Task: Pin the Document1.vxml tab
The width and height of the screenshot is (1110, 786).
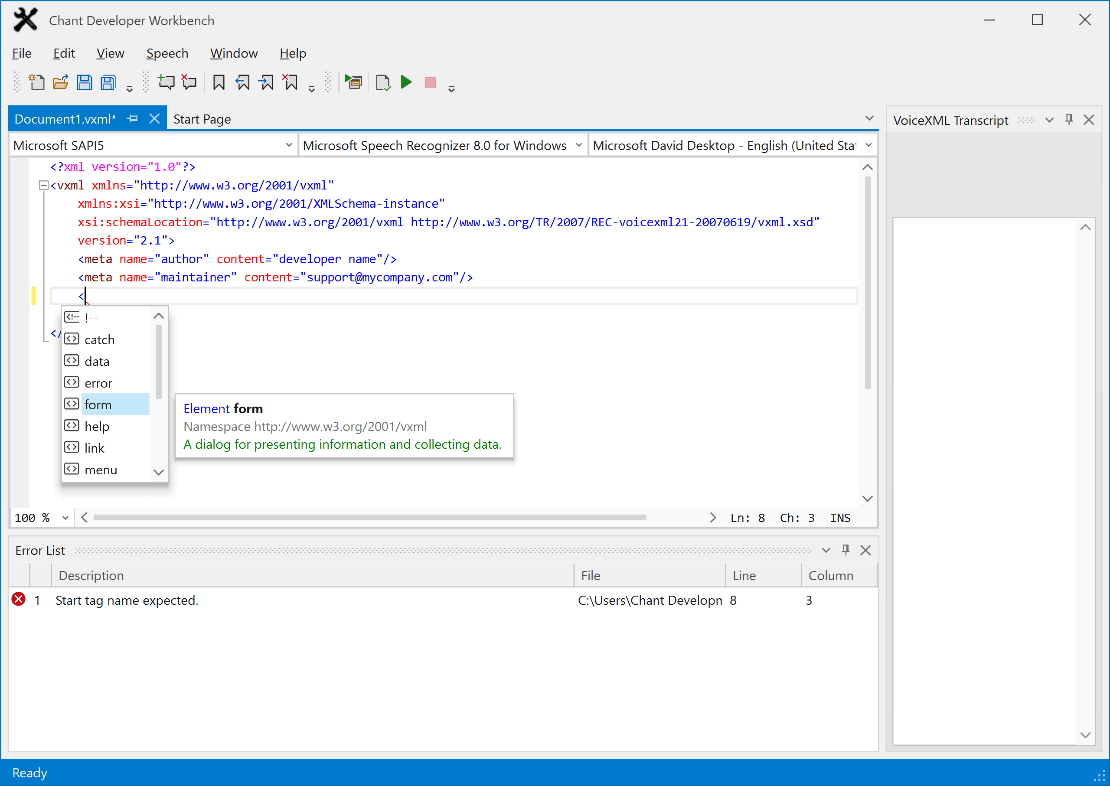Action: click(132, 119)
